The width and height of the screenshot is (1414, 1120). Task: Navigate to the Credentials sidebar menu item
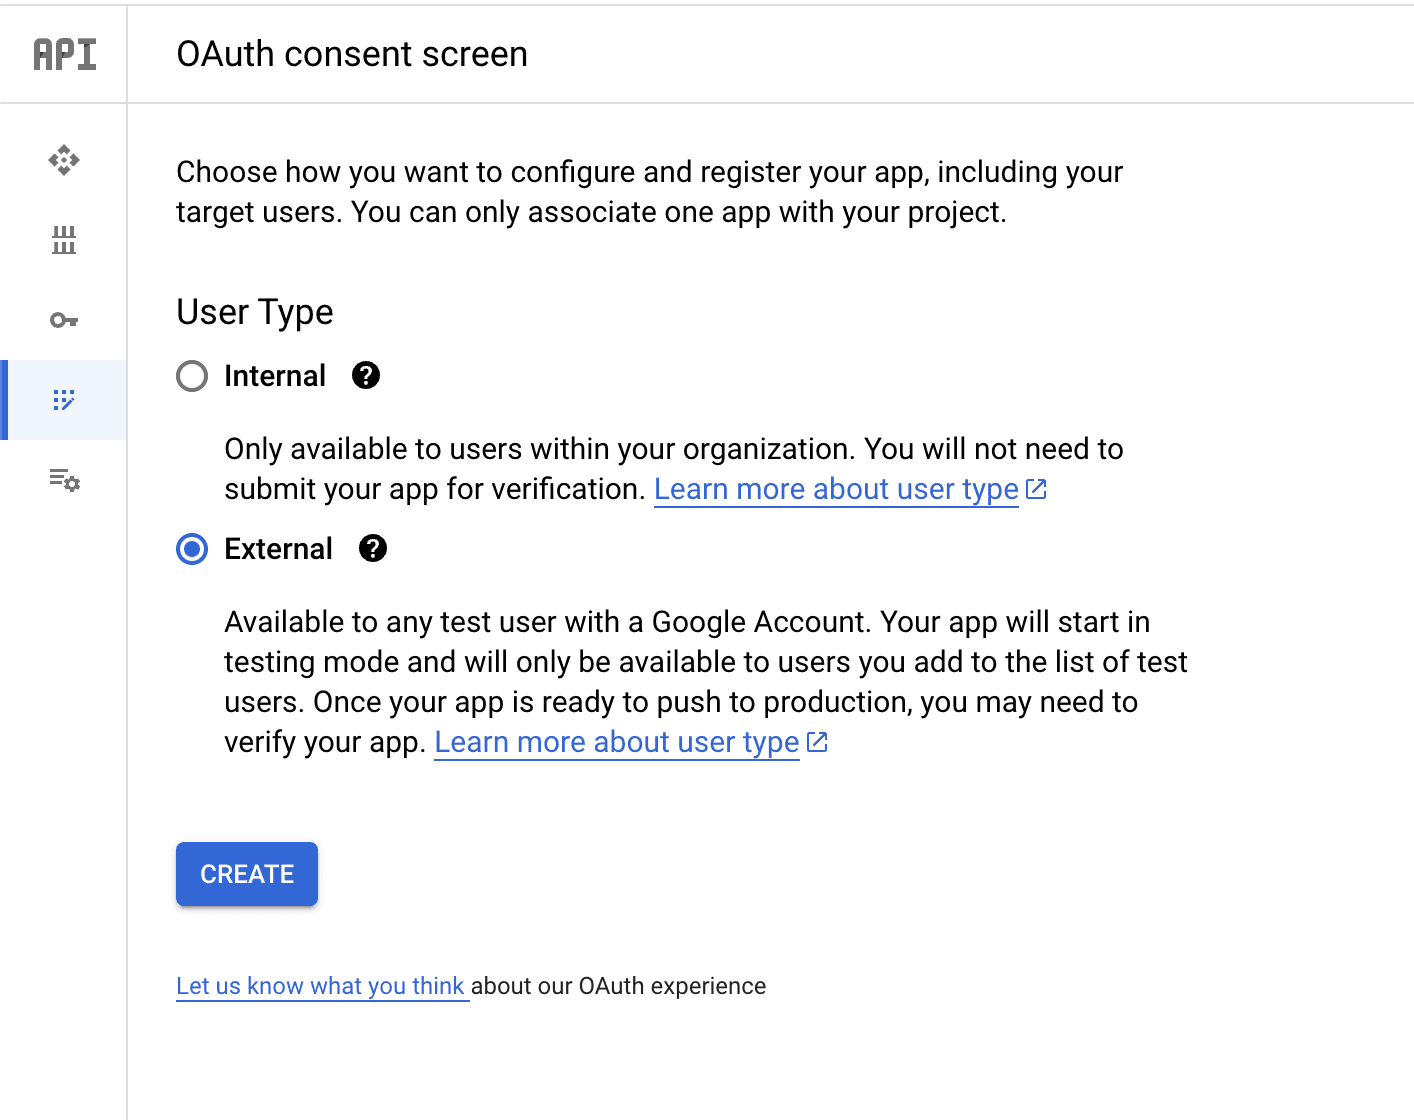coord(63,320)
